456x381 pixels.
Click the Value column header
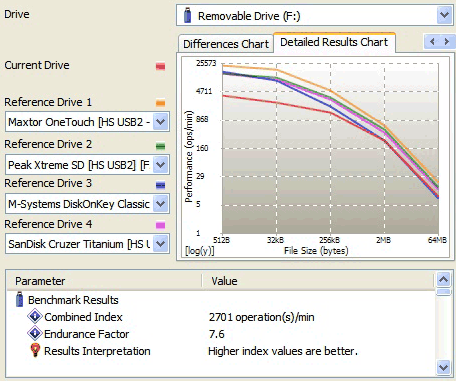pos(318,281)
